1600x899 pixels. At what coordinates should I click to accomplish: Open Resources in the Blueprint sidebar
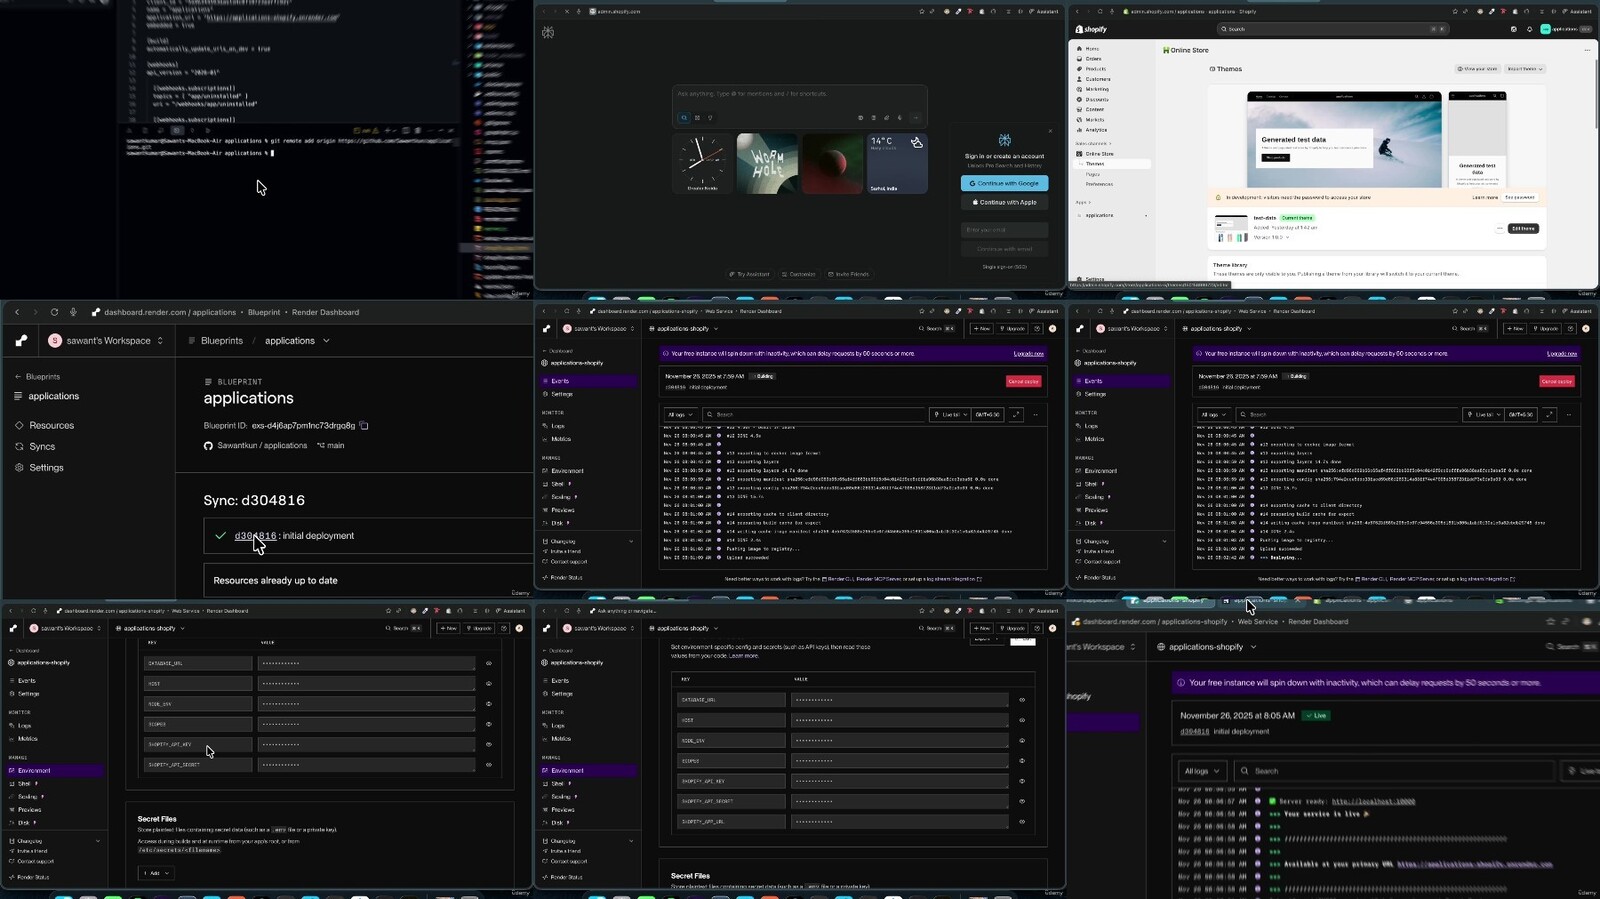pyautogui.click(x=51, y=426)
